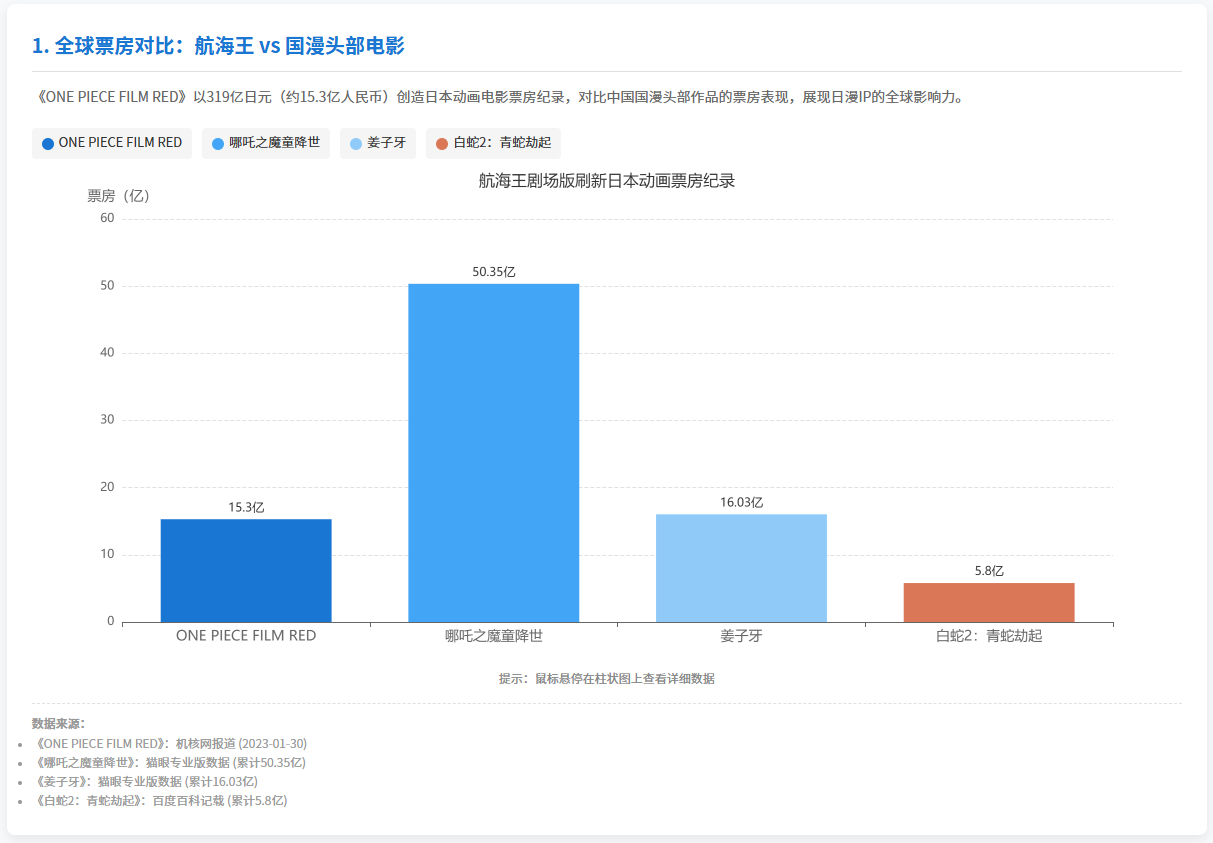The image size is (1213, 843).
Task: Select the tall 哪吒之魔童降世 bar
Action: tap(493, 452)
